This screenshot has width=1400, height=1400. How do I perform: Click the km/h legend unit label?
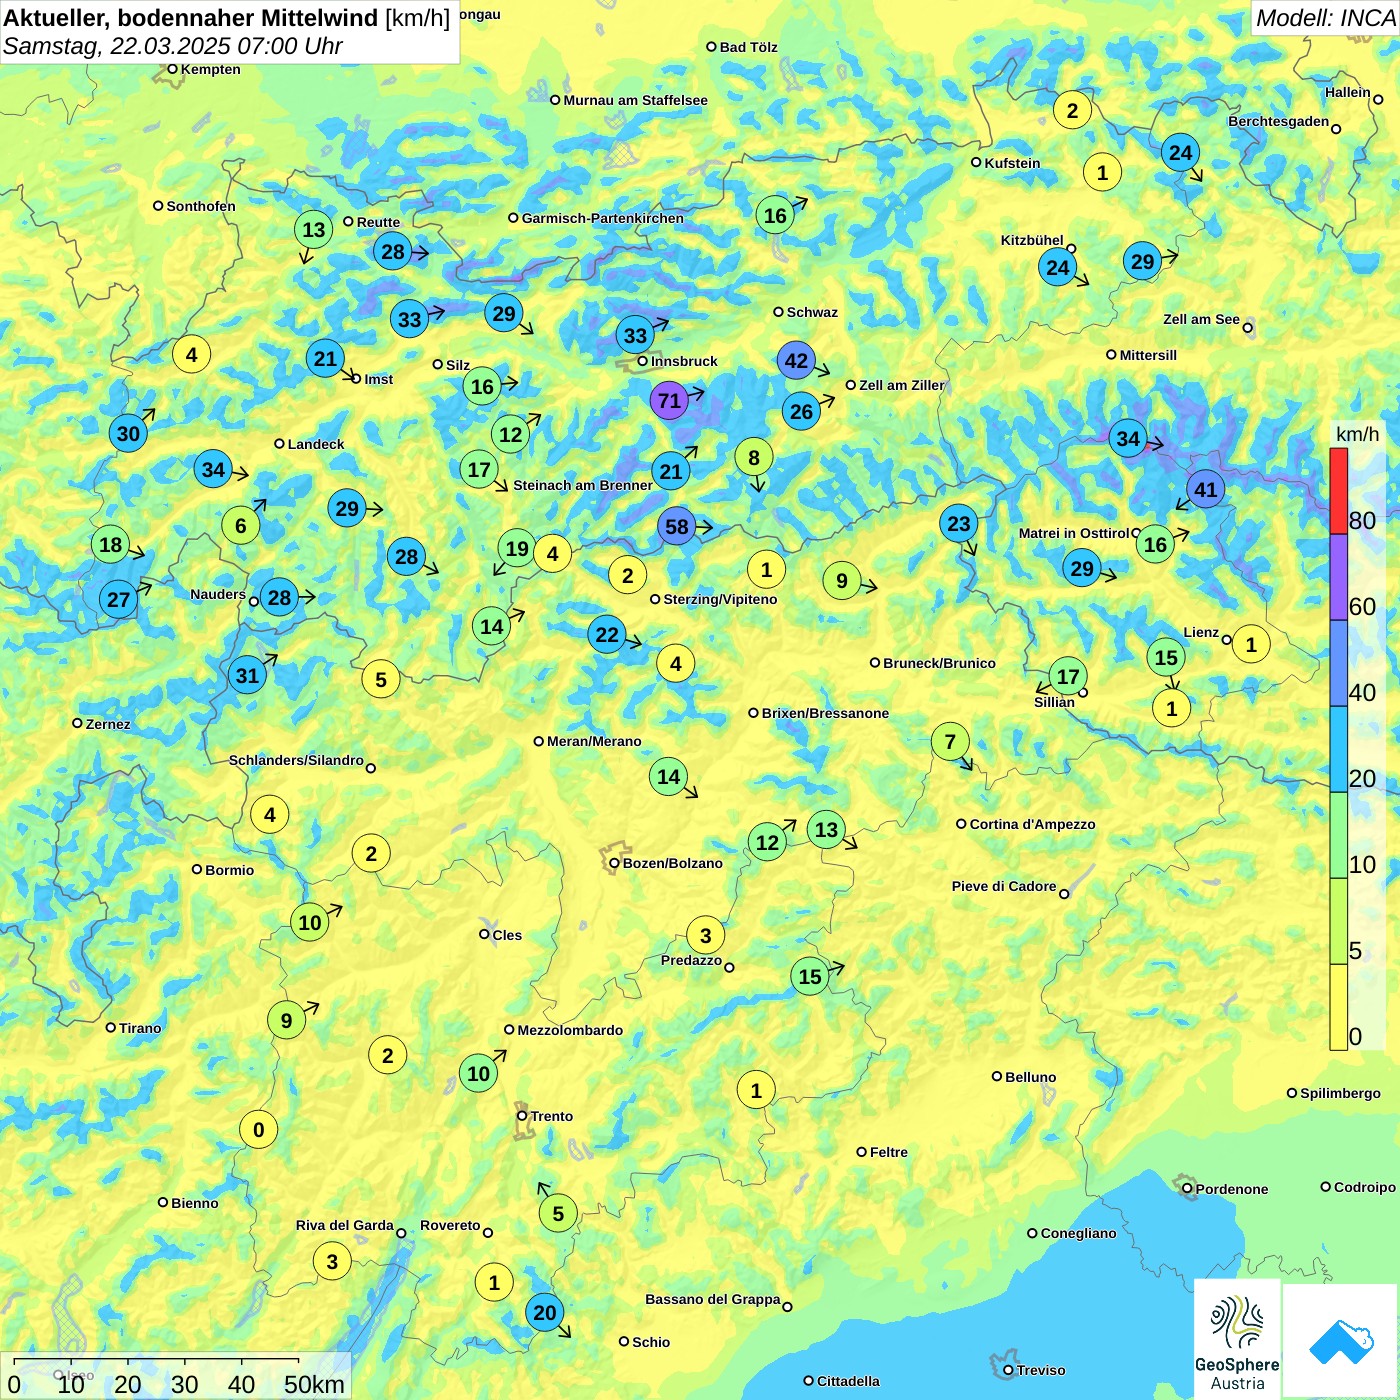[1357, 434]
